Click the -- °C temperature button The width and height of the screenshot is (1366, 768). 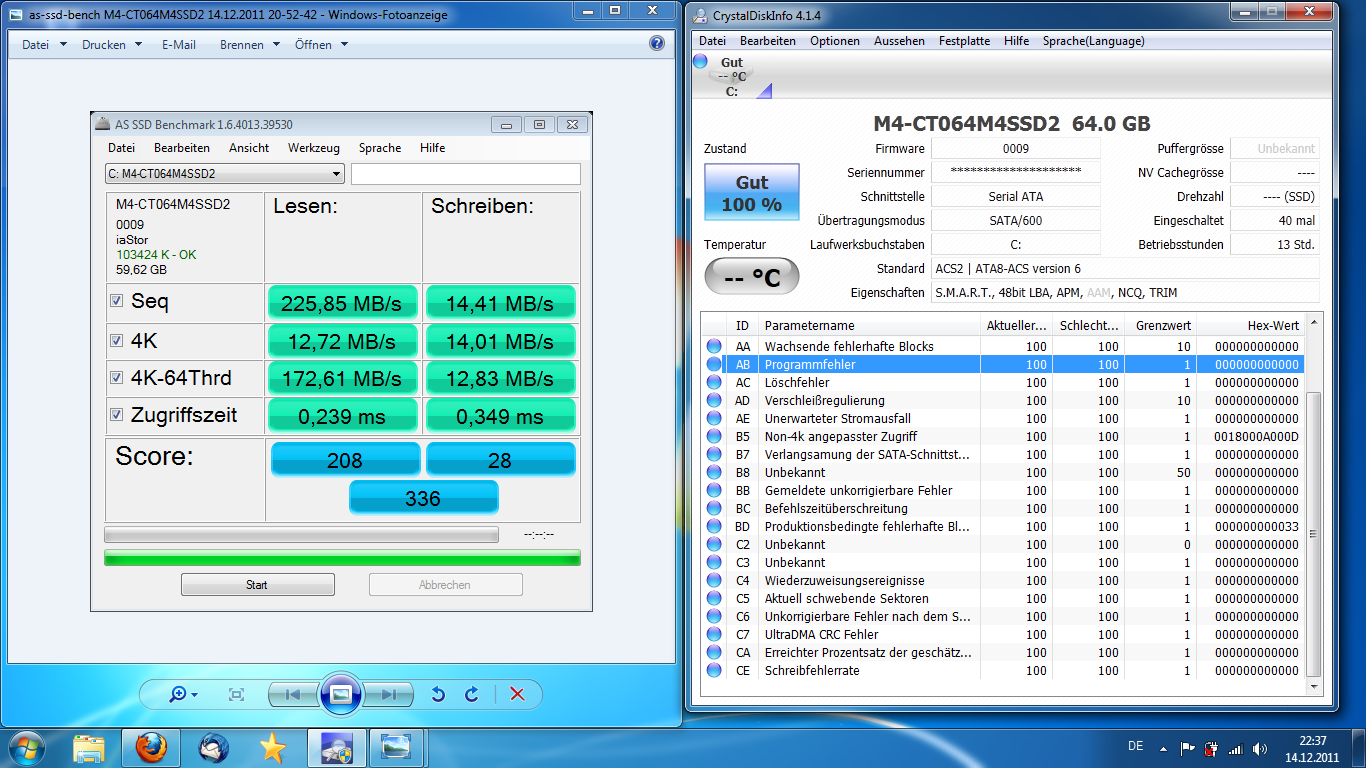[752, 278]
